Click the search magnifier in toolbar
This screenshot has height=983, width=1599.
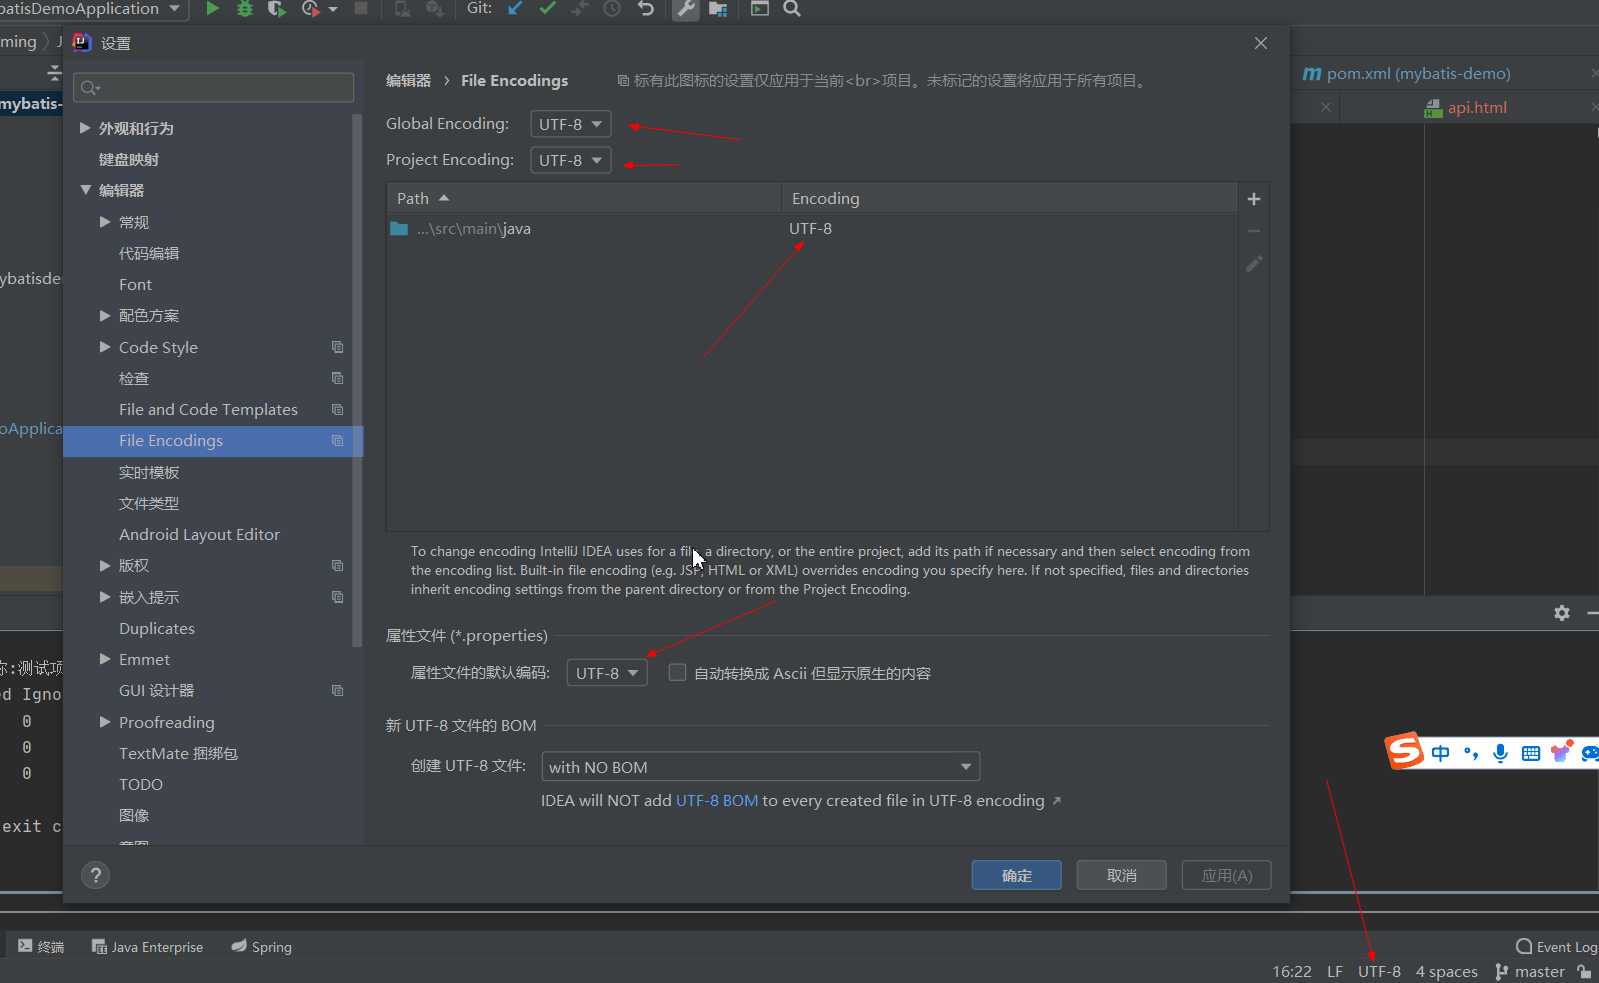[791, 9]
